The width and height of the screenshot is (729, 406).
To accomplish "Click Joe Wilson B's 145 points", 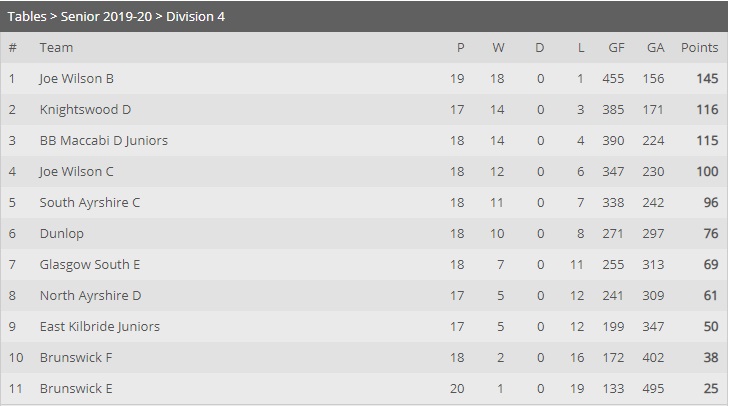I will tap(707, 79).
